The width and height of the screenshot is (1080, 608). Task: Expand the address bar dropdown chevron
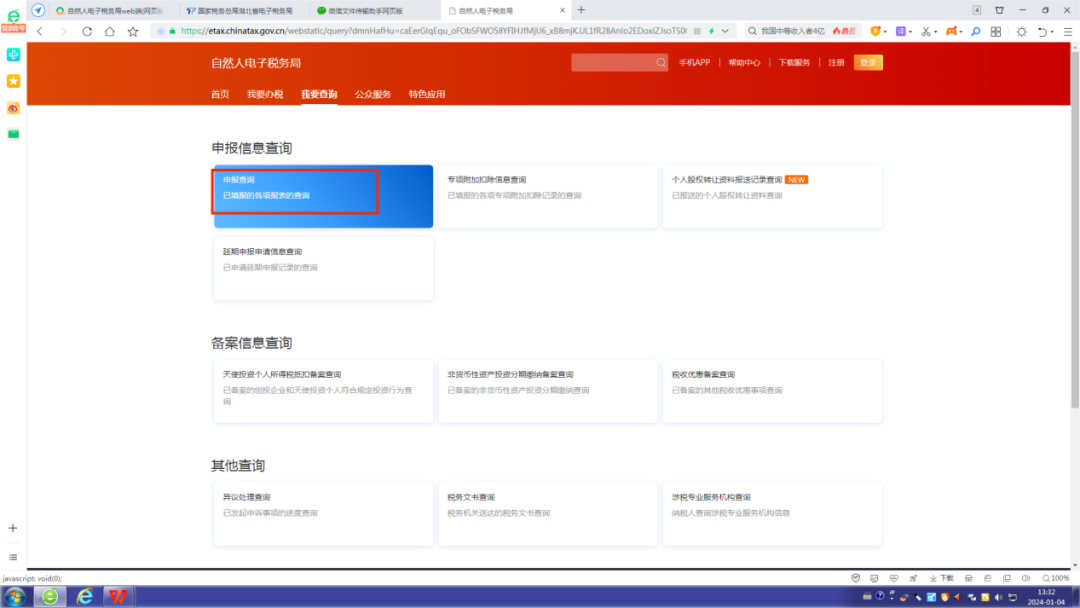click(x=725, y=31)
